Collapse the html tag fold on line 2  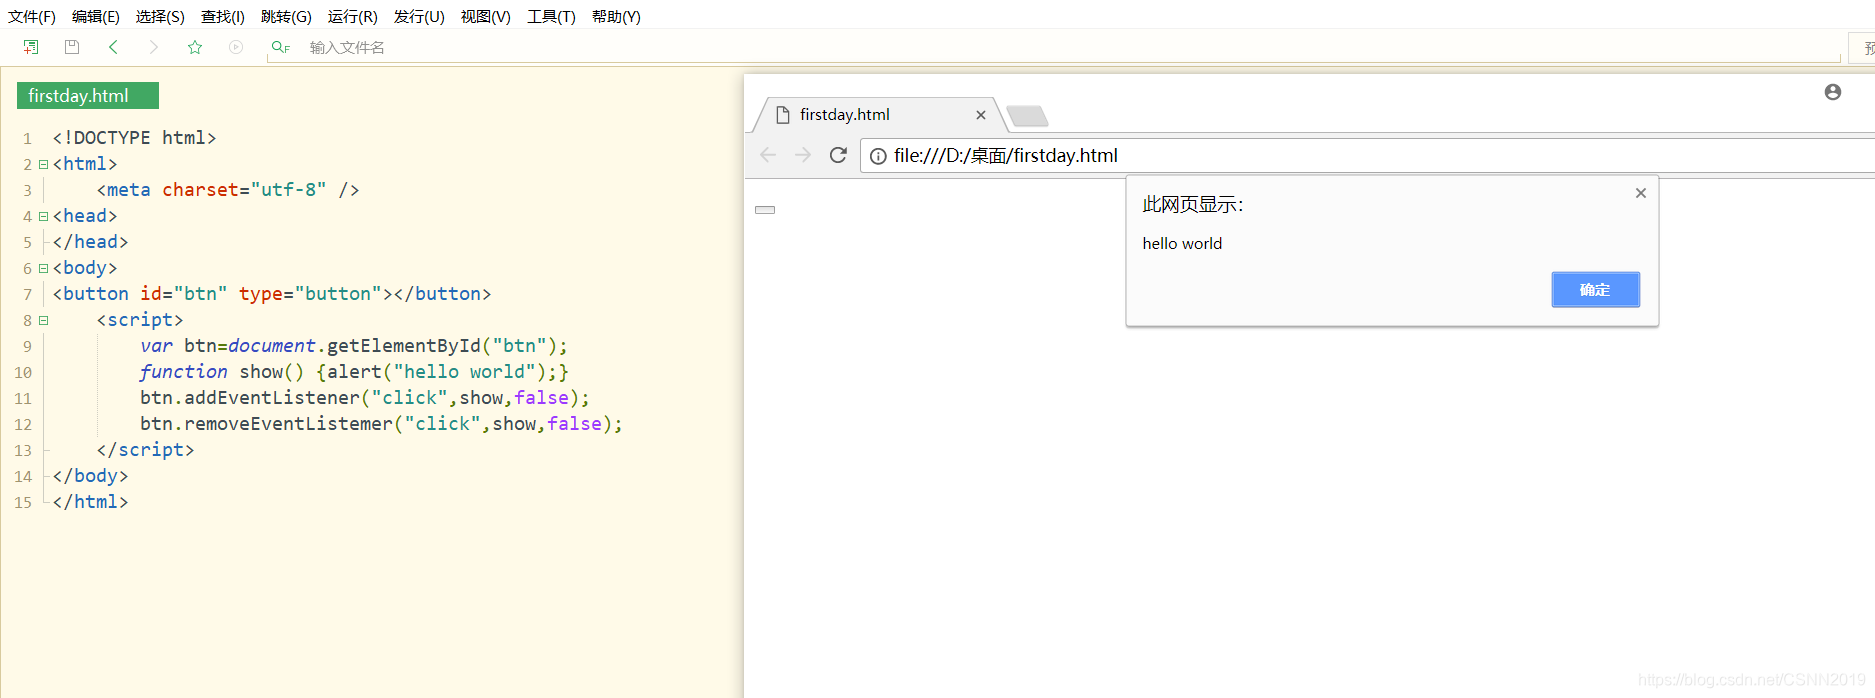tap(43, 164)
